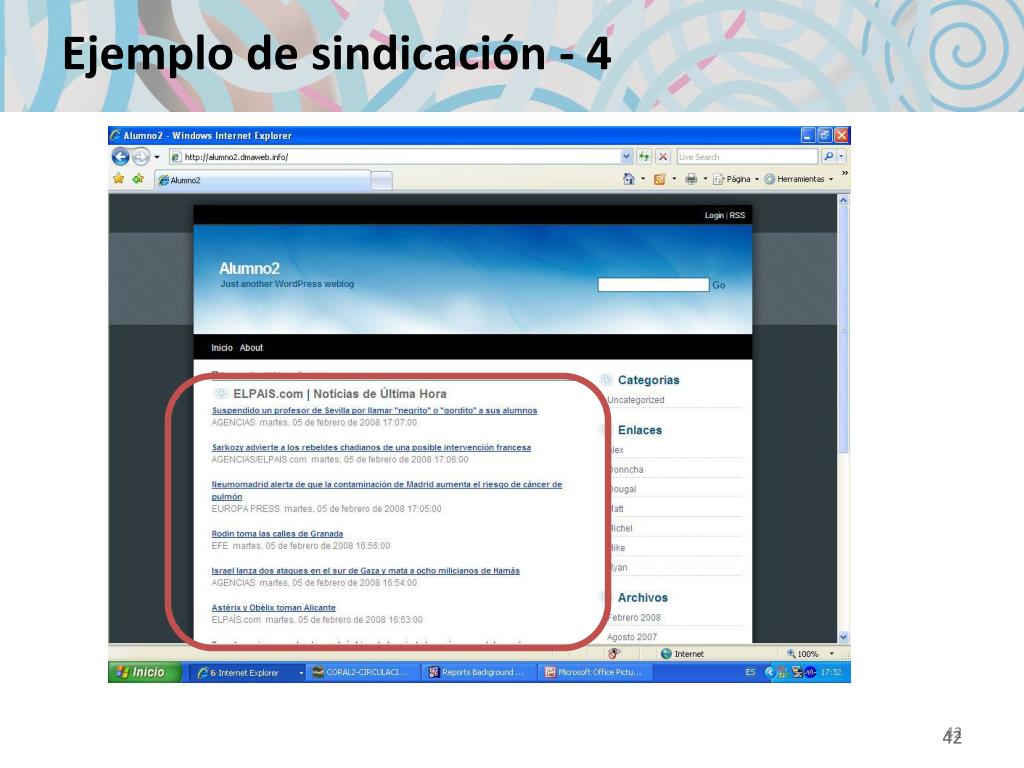Click the ES language indicator
Viewport: 1024px width, 768px height.
tap(750, 673)
